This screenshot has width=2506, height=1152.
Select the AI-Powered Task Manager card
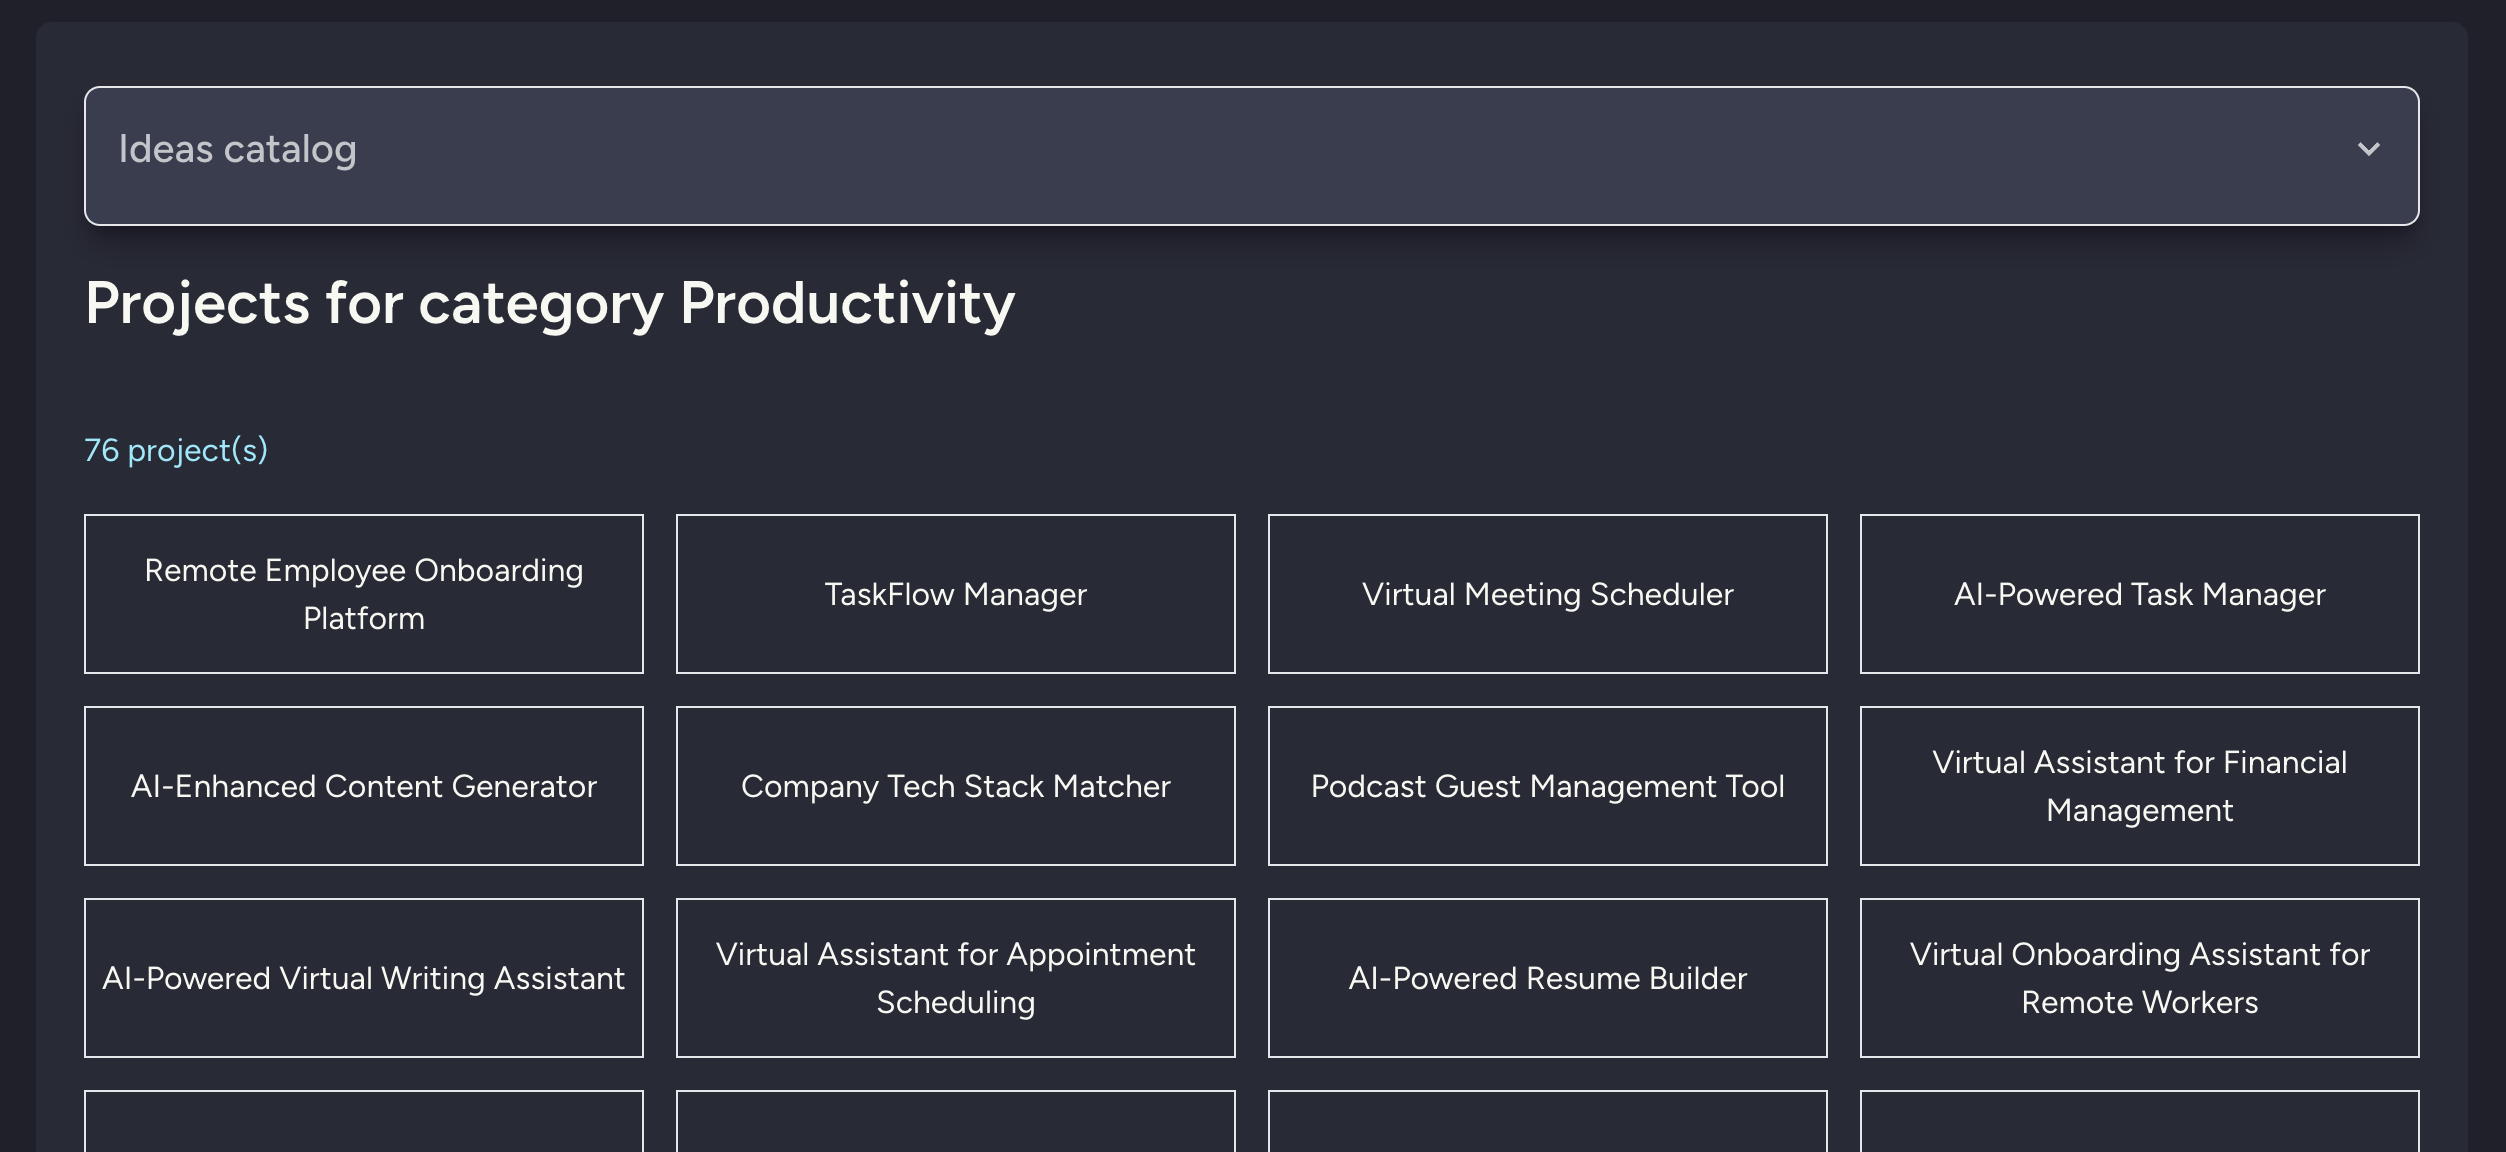click(x=2139, y=594)
